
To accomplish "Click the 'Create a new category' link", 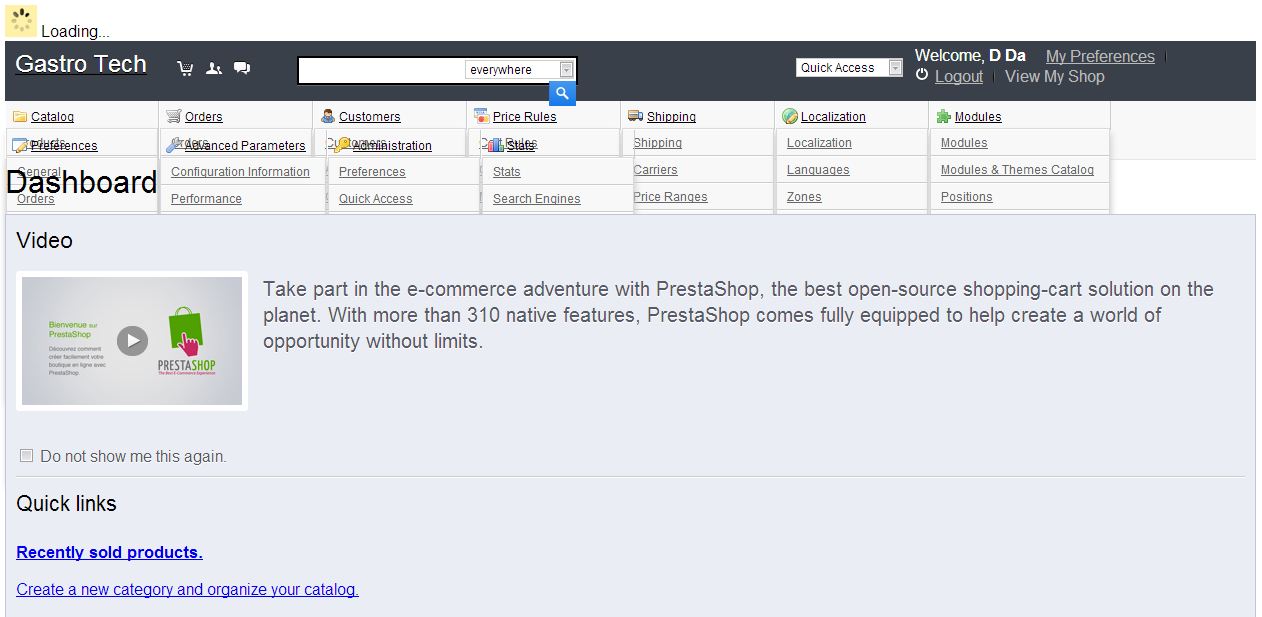I will [x=187, y=589].
